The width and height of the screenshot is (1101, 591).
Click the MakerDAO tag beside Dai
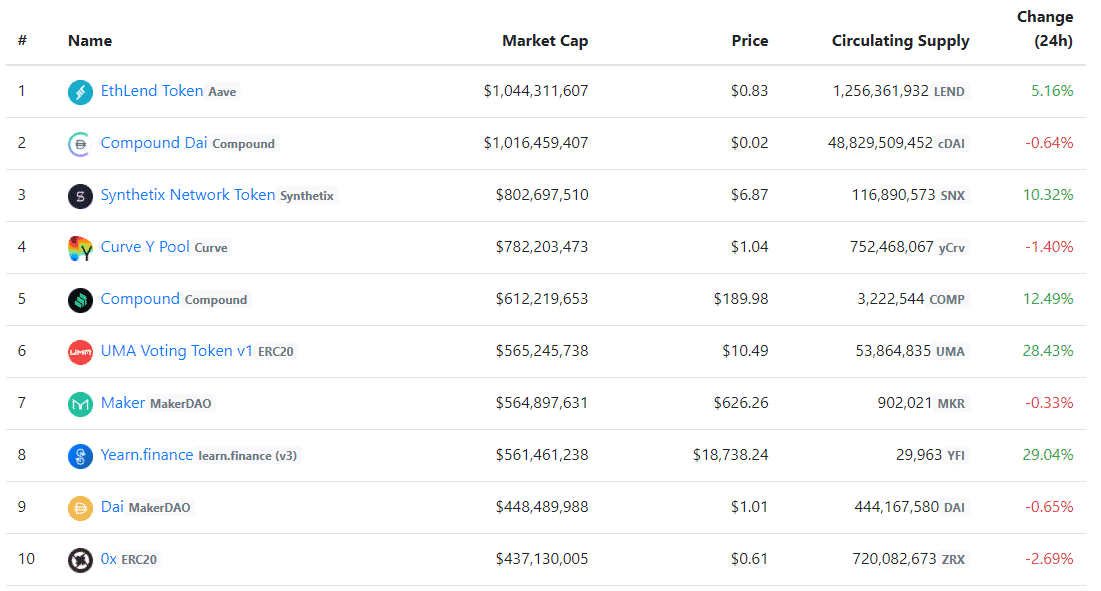coord(159,507)
